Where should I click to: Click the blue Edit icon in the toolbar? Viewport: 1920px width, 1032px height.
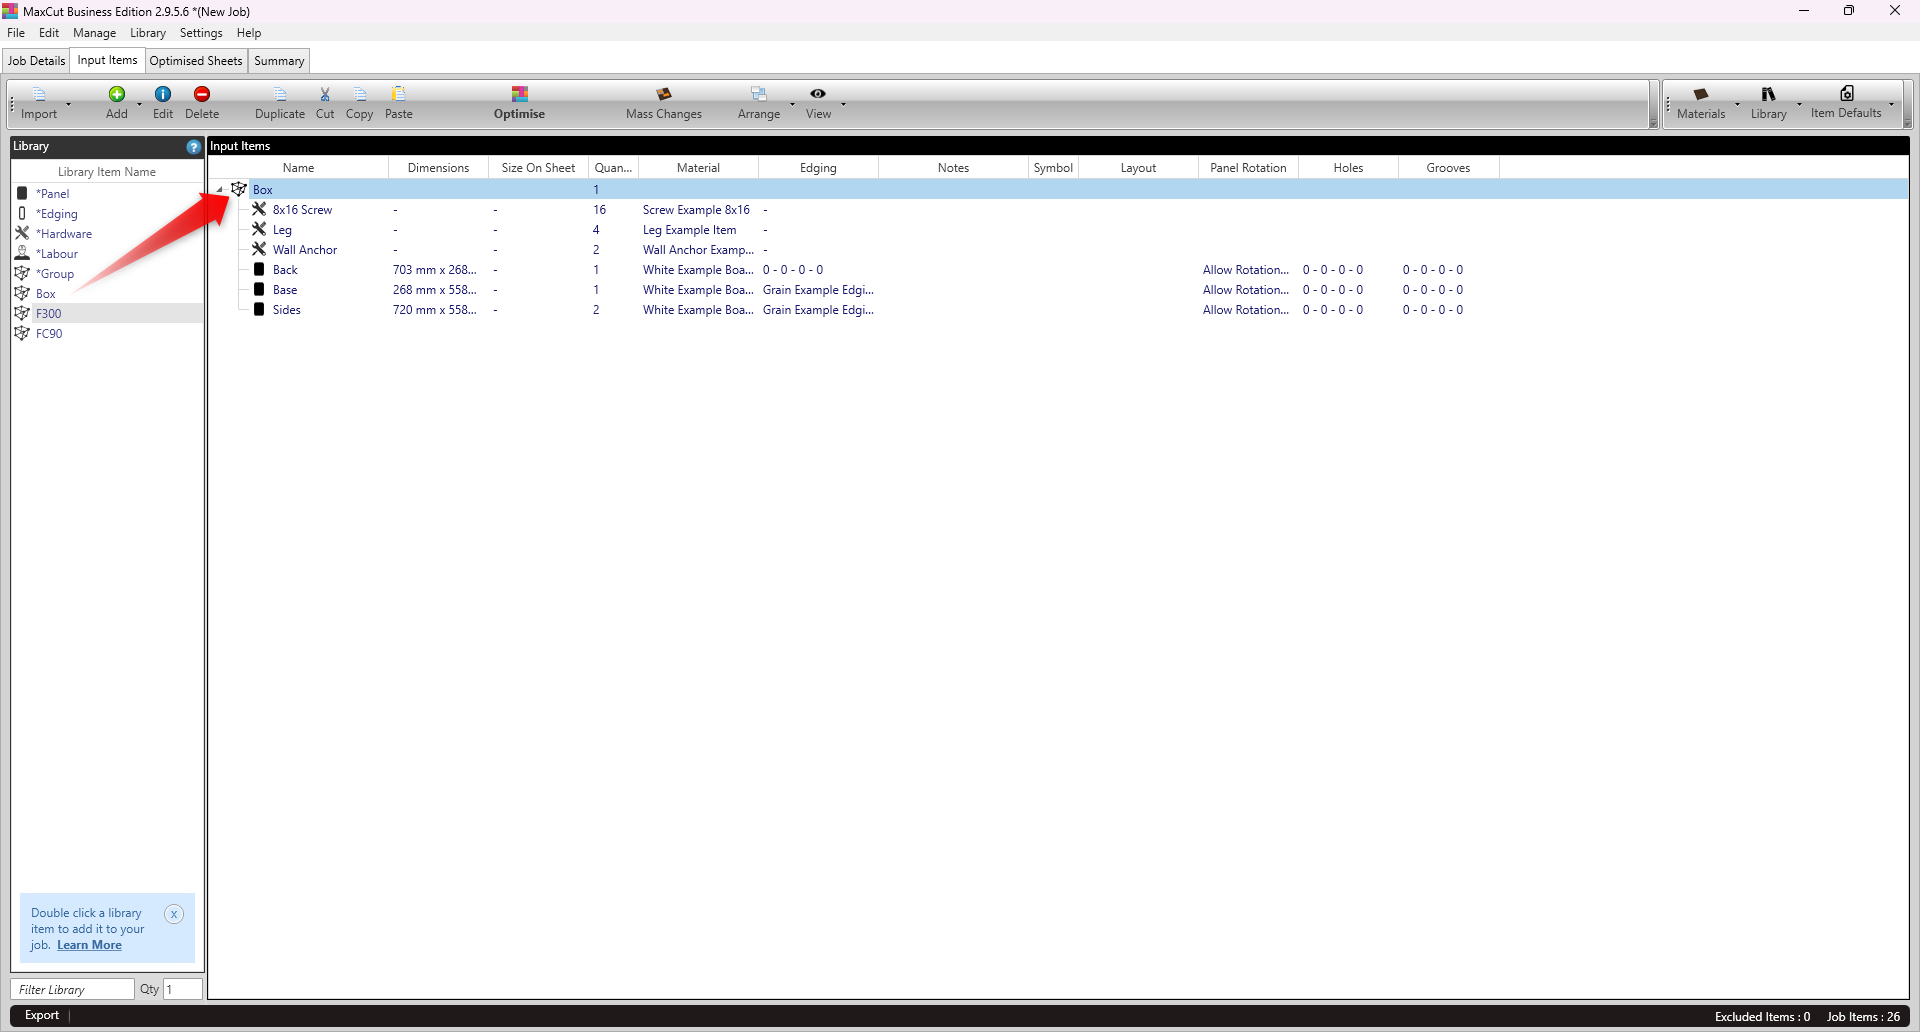click(163, 94)
